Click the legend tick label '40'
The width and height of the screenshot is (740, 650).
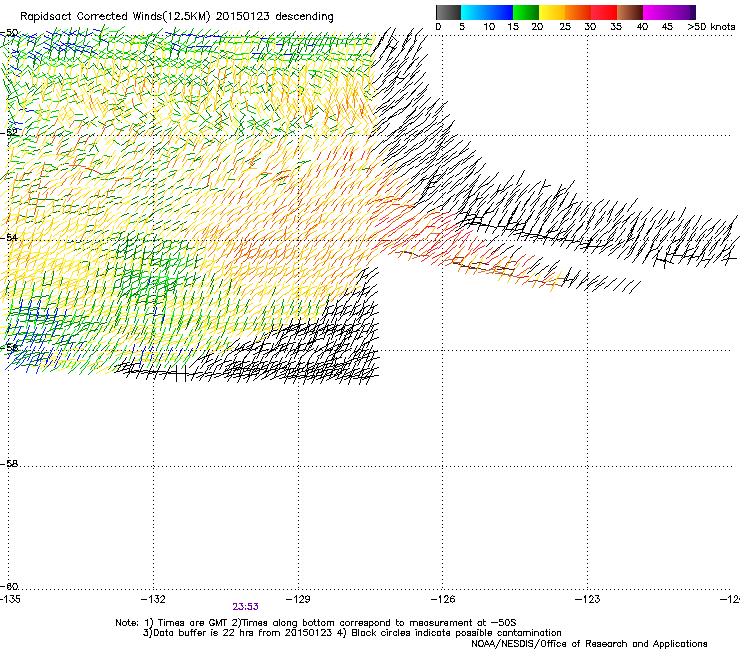[642, 26]
